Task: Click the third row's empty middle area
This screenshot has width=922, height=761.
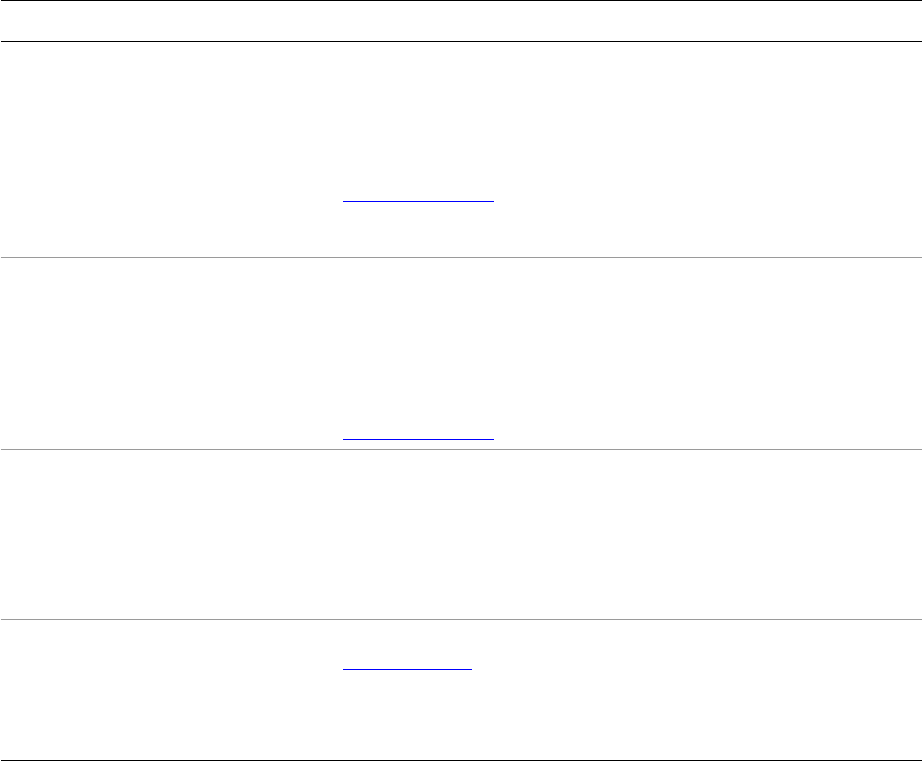Action: click(420, 534)
